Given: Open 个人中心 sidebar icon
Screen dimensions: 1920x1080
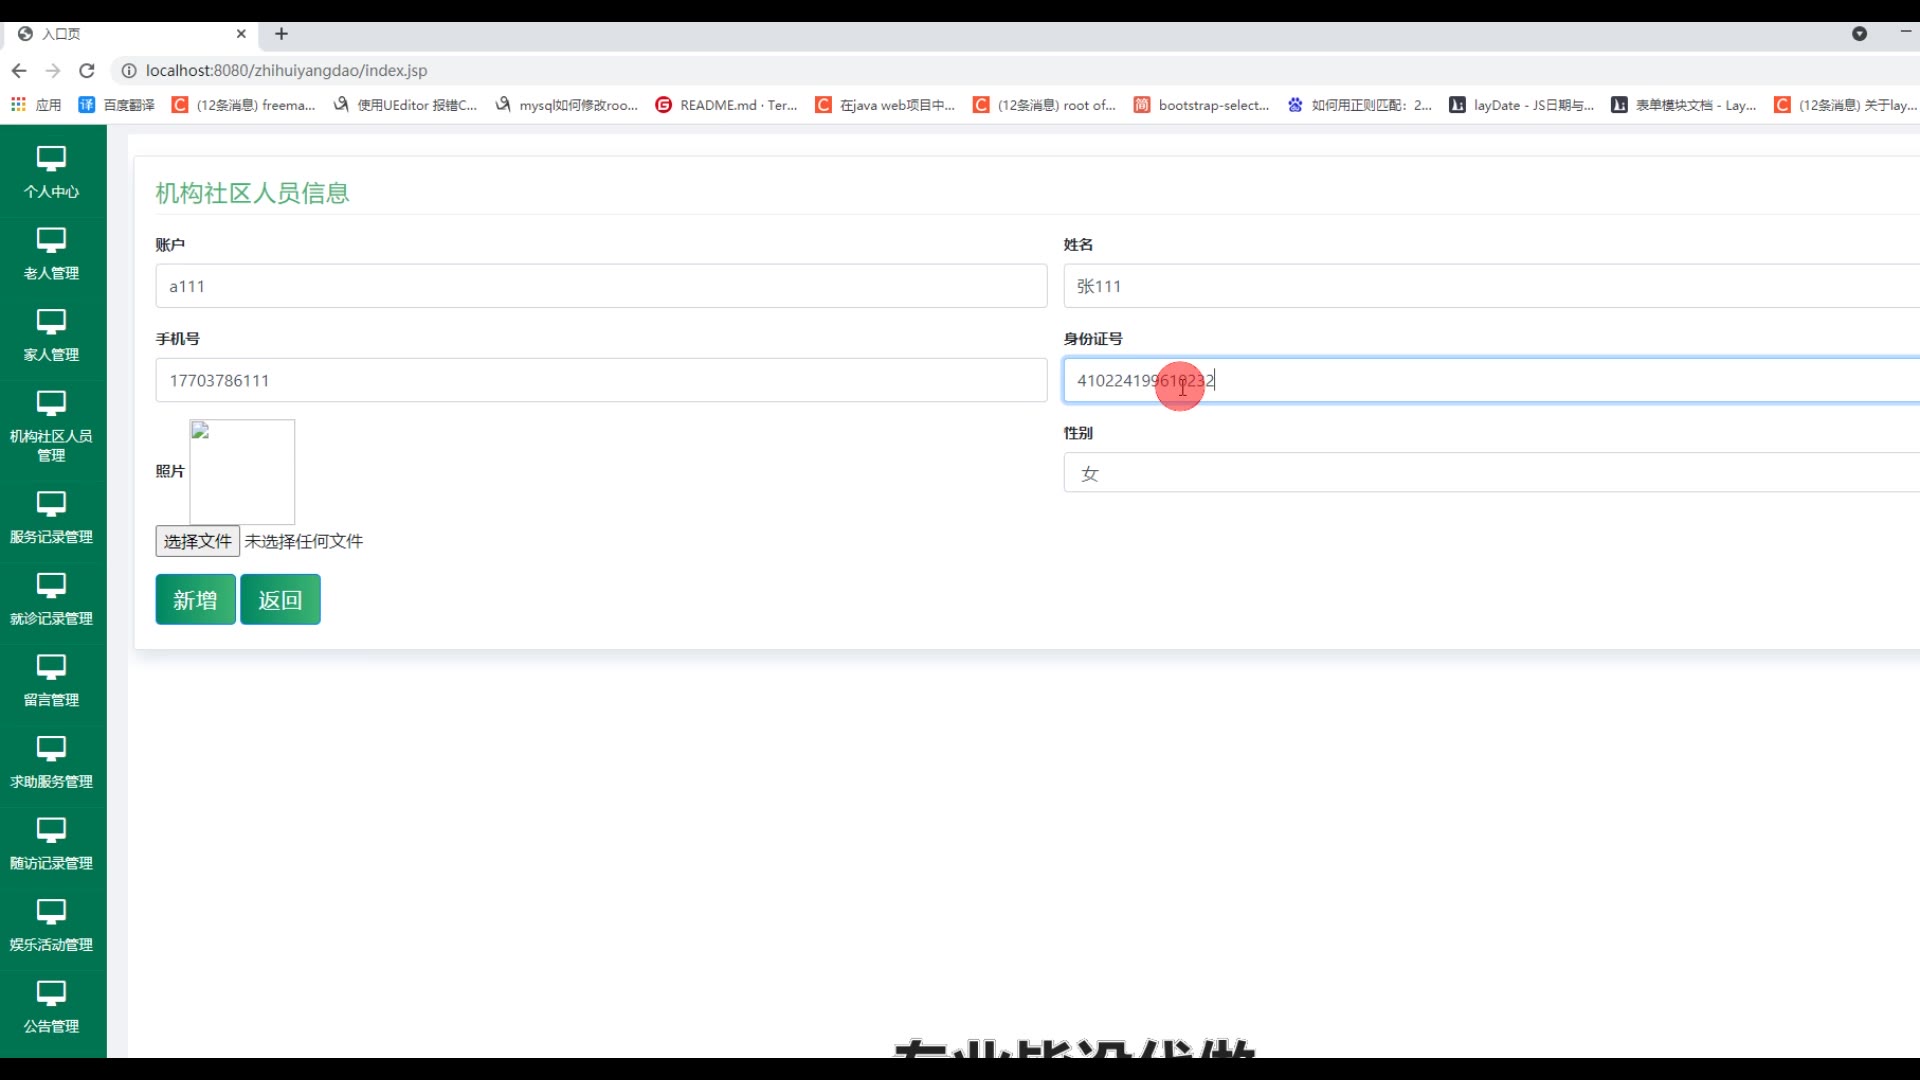Looking at the screenshot, I should pyautogui.click(x=51, y=159).
